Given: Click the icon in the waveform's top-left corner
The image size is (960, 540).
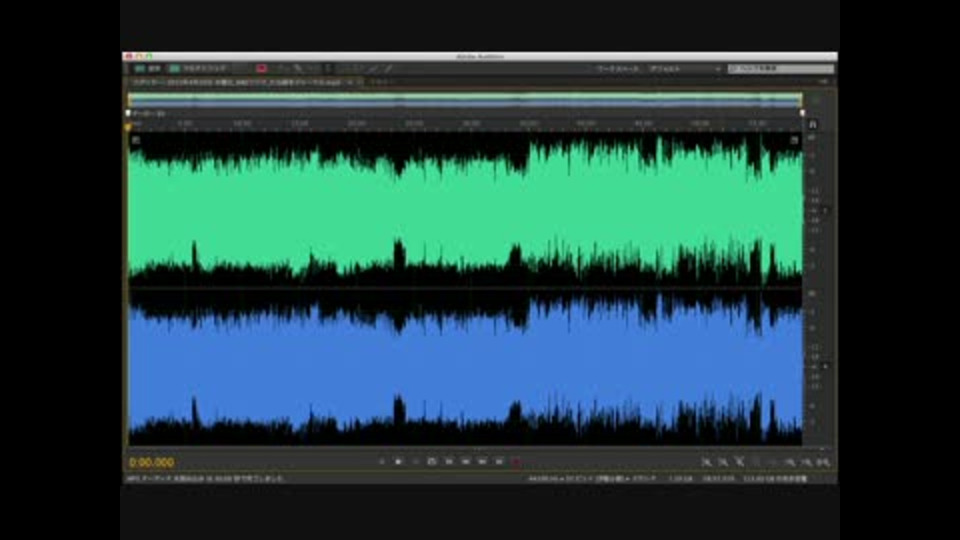Looking at the screenshot, I should [136, 140].
